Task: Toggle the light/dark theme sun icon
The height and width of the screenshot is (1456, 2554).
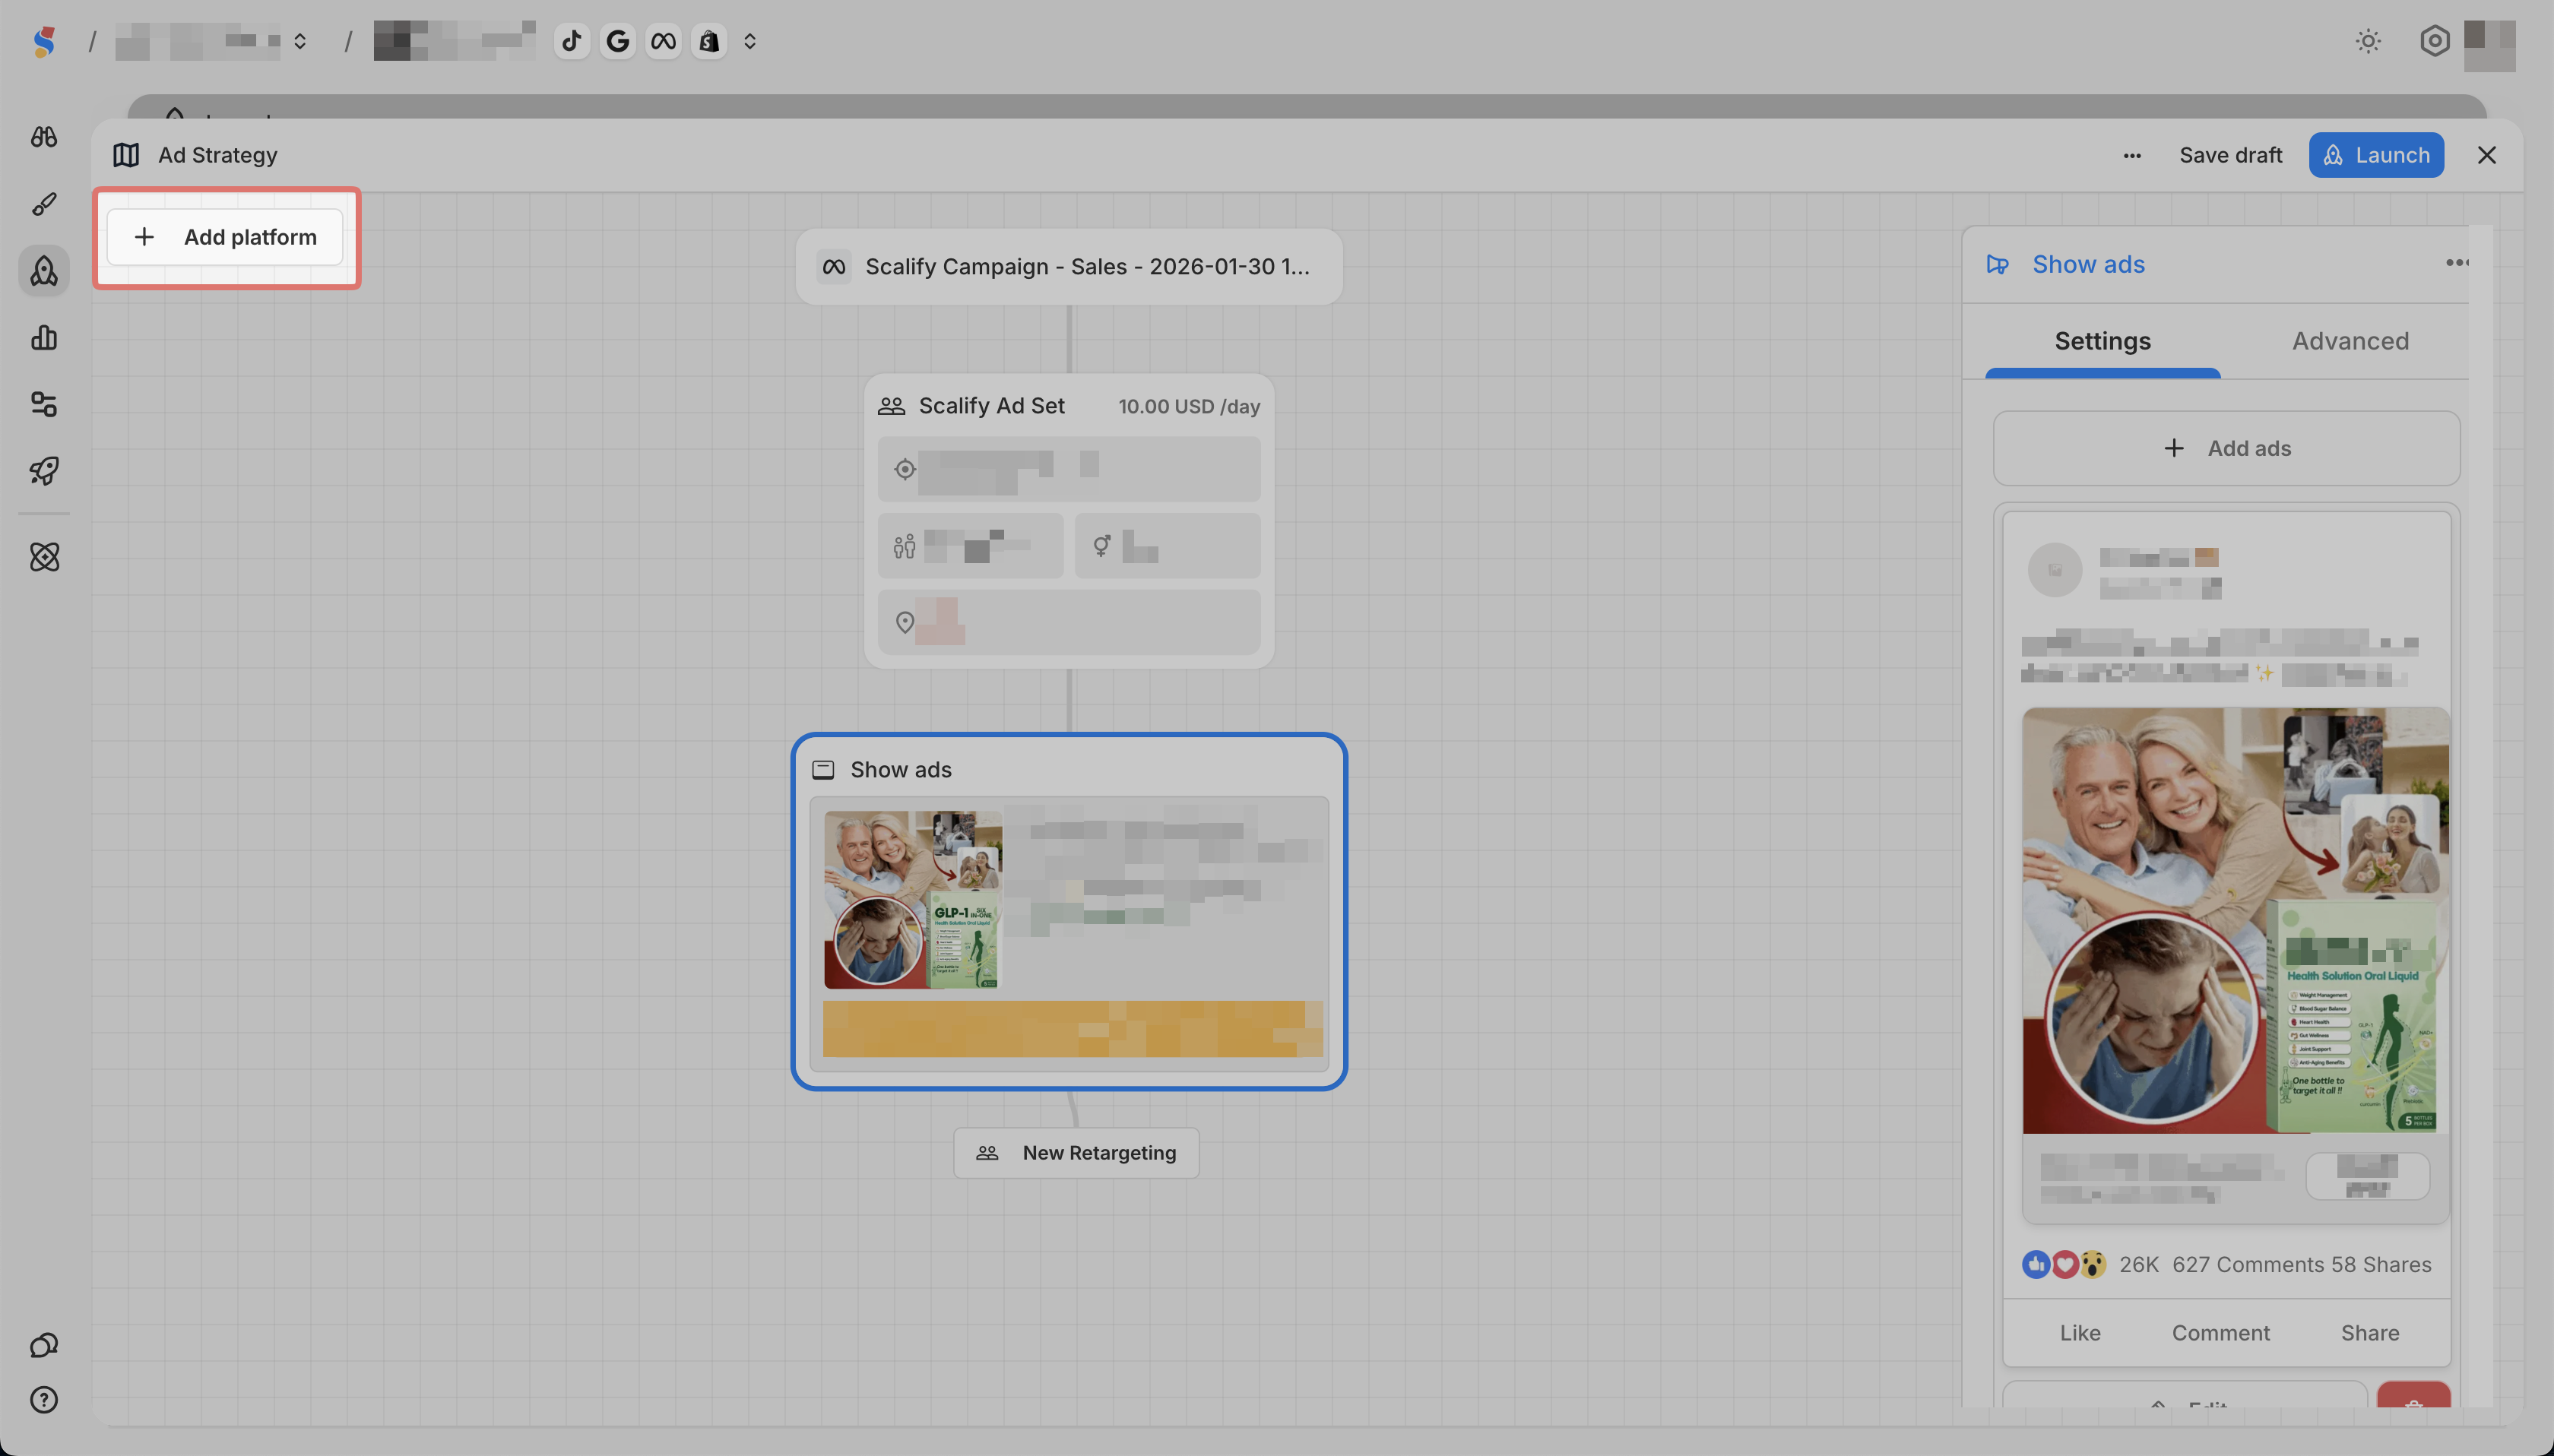Action: (2367, 41)
